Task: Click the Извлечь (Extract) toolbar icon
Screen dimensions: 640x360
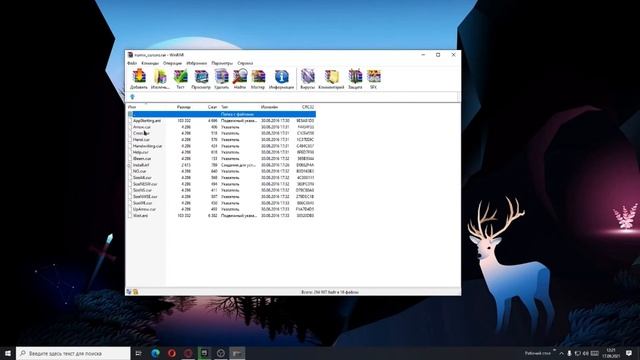Action: (160, 79)
